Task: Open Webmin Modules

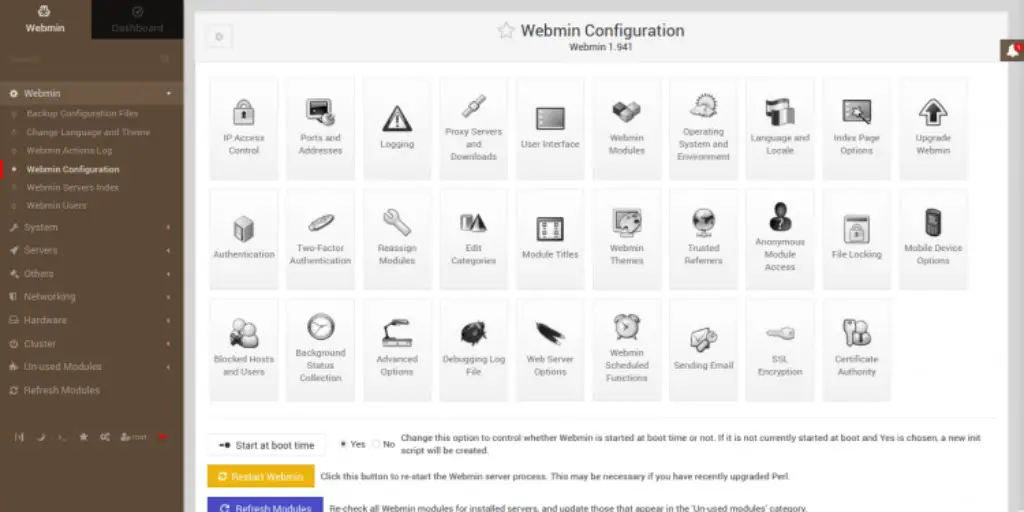Action: click(x=627, y=128)
